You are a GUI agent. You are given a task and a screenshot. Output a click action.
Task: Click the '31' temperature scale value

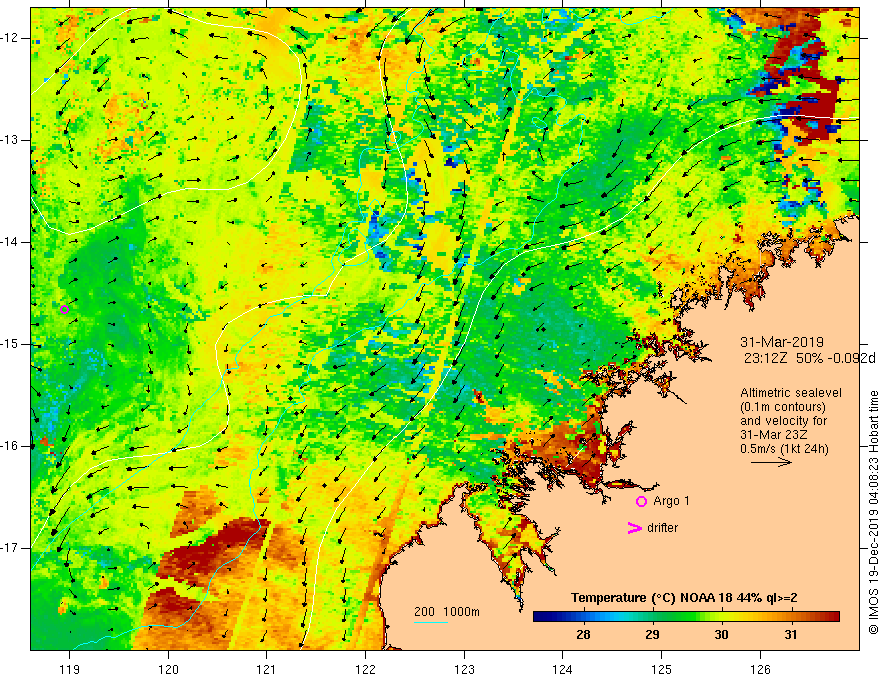click(791, 635)
